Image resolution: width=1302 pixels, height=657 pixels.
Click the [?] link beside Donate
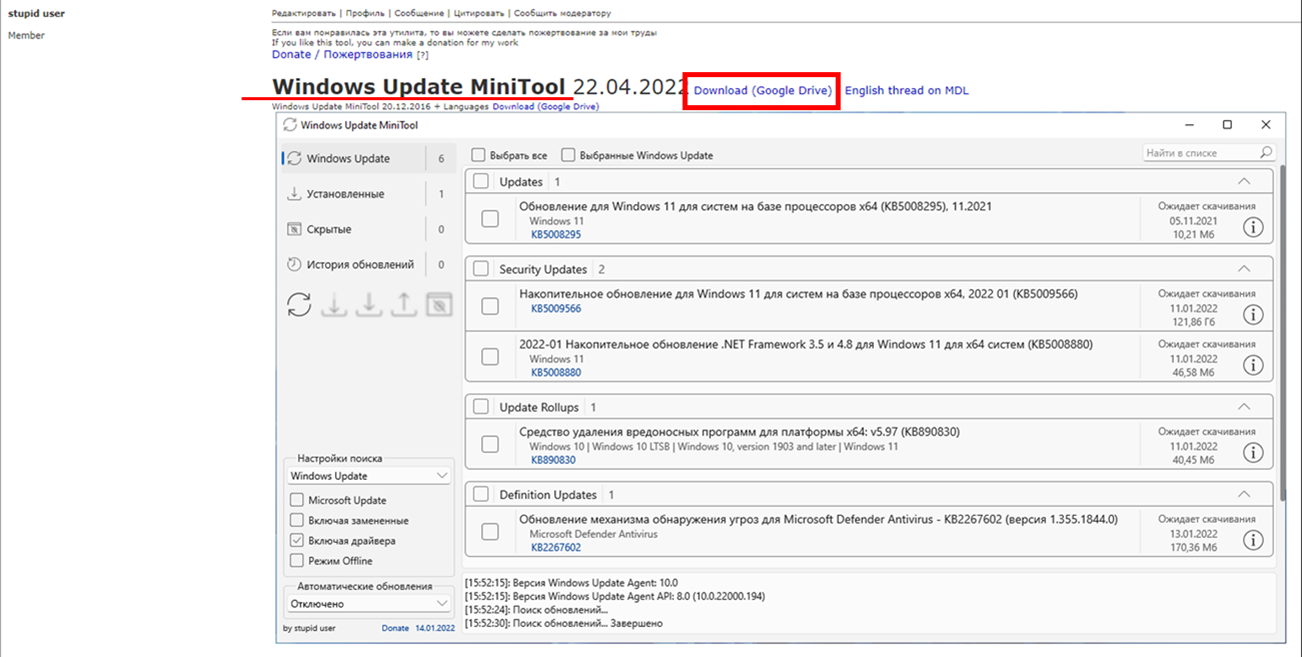click(423, 55)
